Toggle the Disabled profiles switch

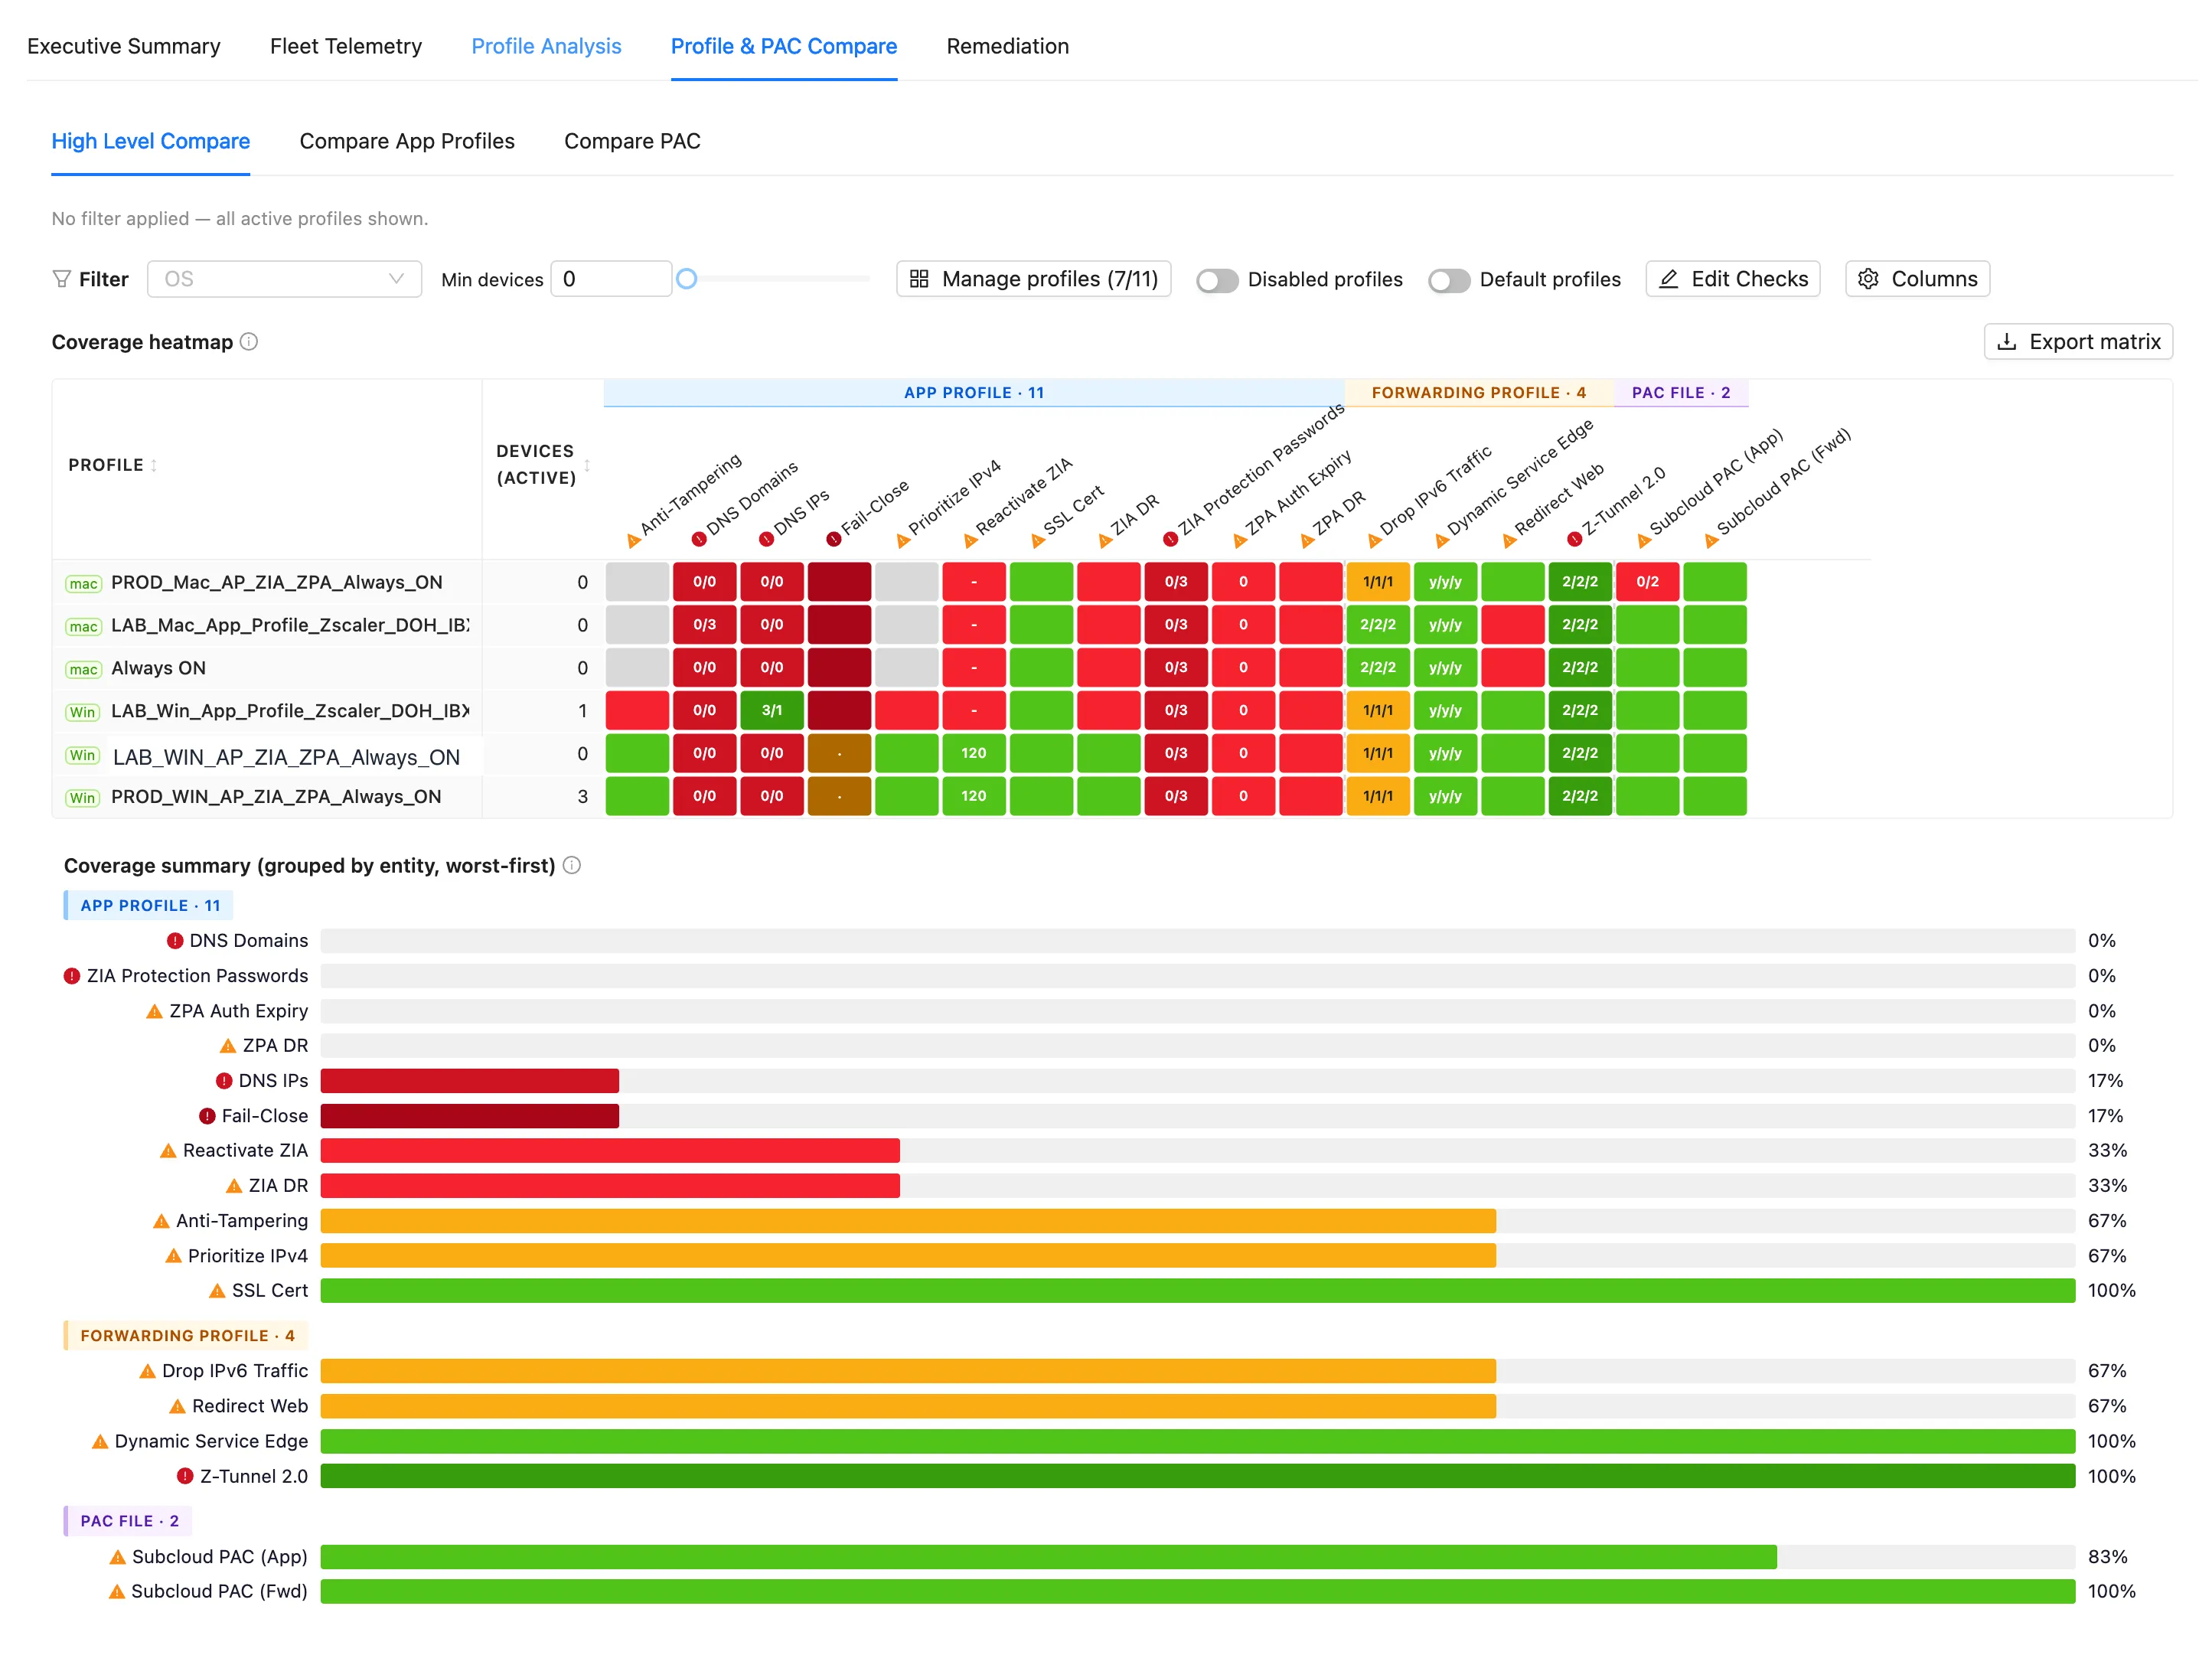pos(1217,280)
